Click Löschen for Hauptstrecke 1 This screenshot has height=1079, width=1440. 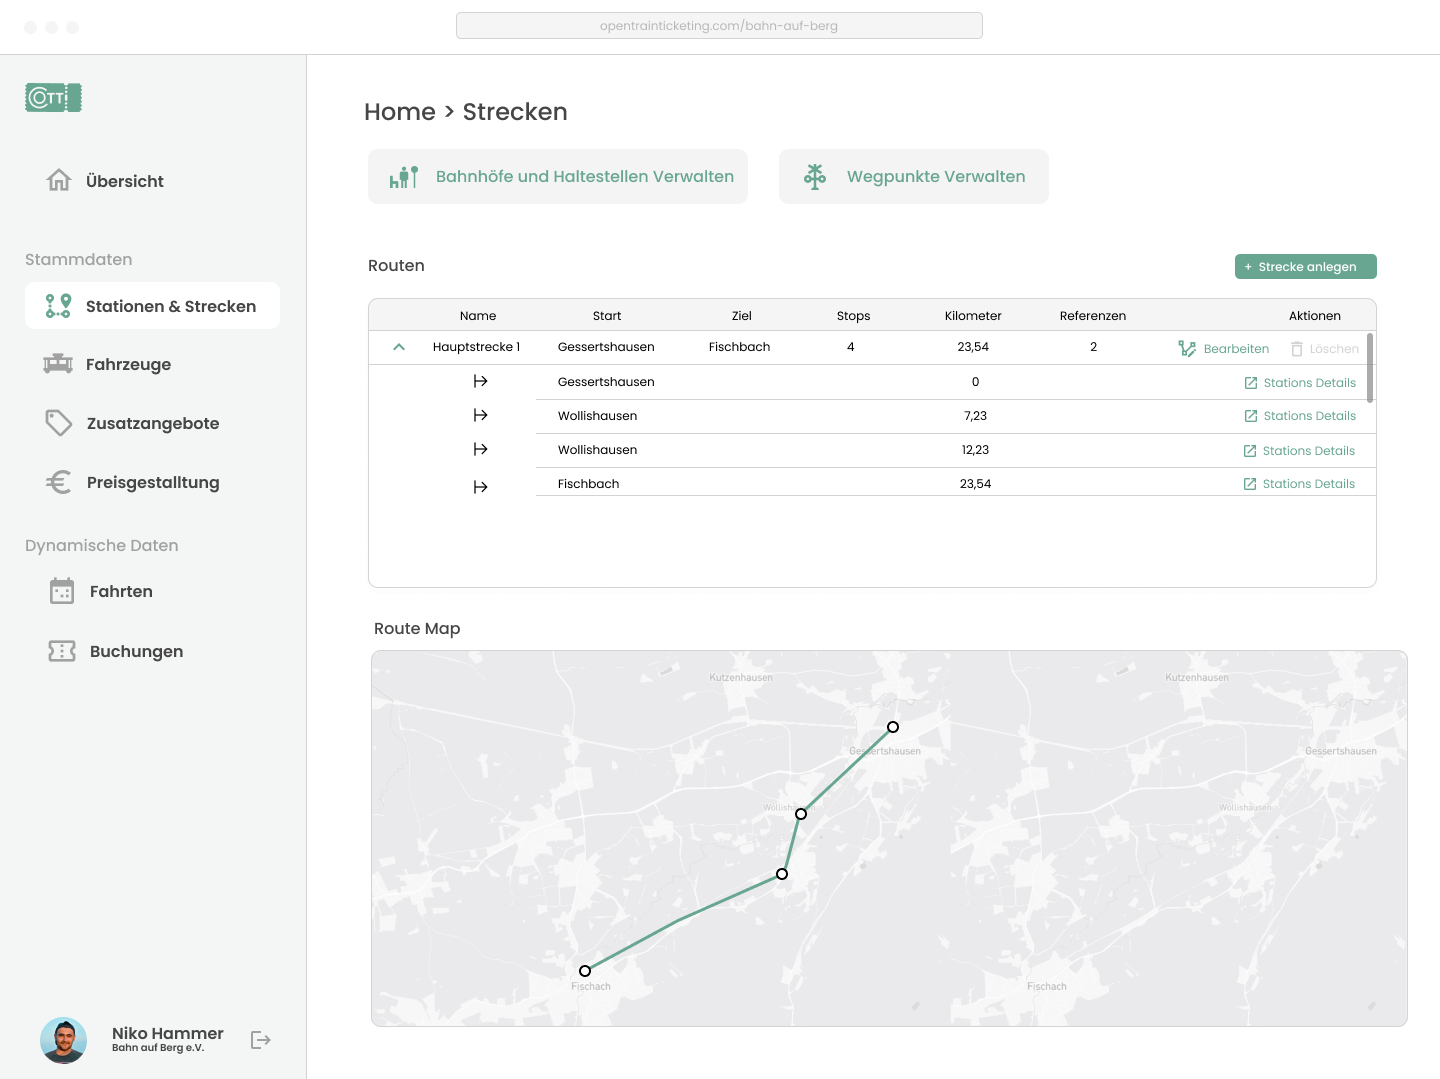pos(1325,349)
